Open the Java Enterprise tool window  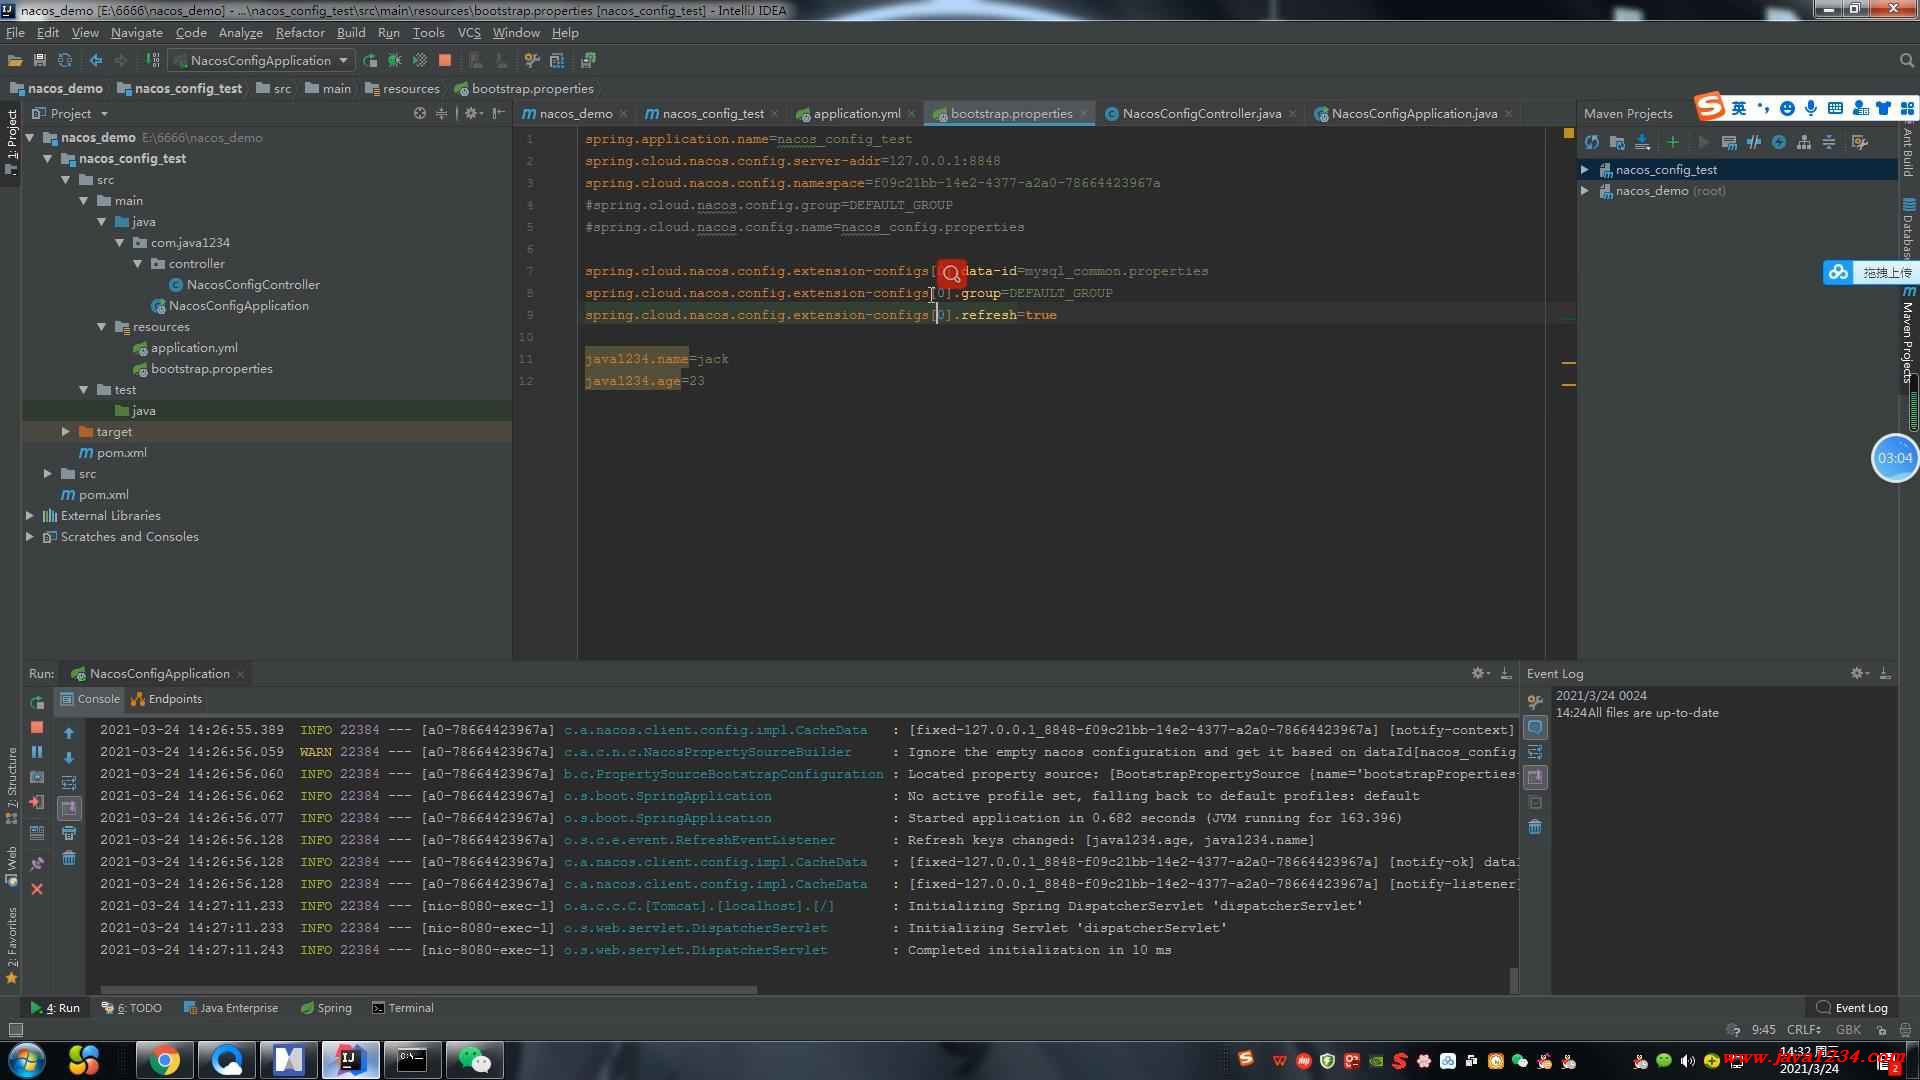(231, 1008)
